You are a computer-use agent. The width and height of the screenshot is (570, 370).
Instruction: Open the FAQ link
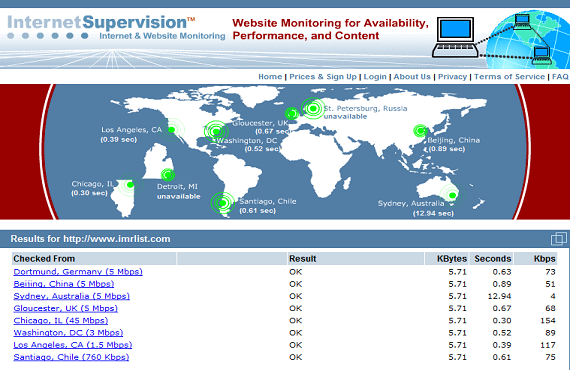click(560, 77)
